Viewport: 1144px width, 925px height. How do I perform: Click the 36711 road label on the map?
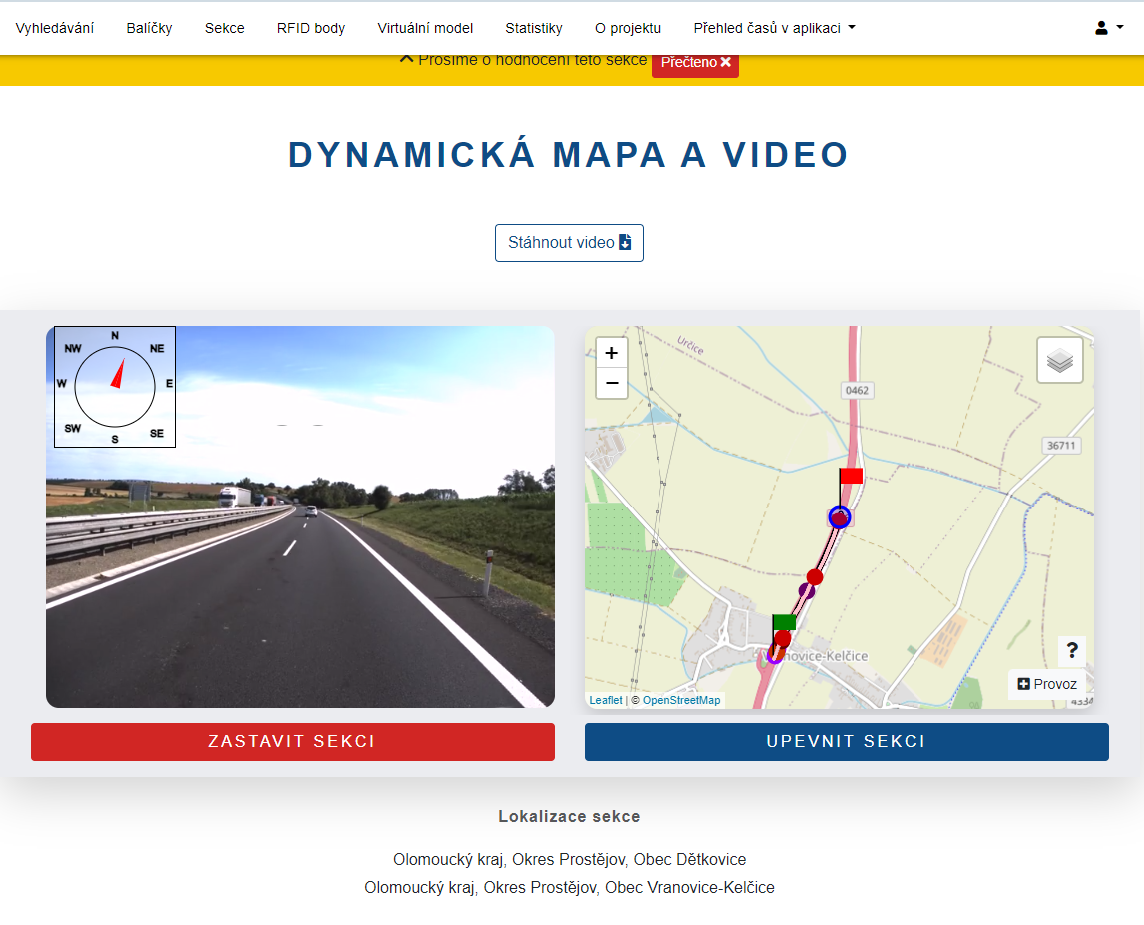click(1061, 446)
